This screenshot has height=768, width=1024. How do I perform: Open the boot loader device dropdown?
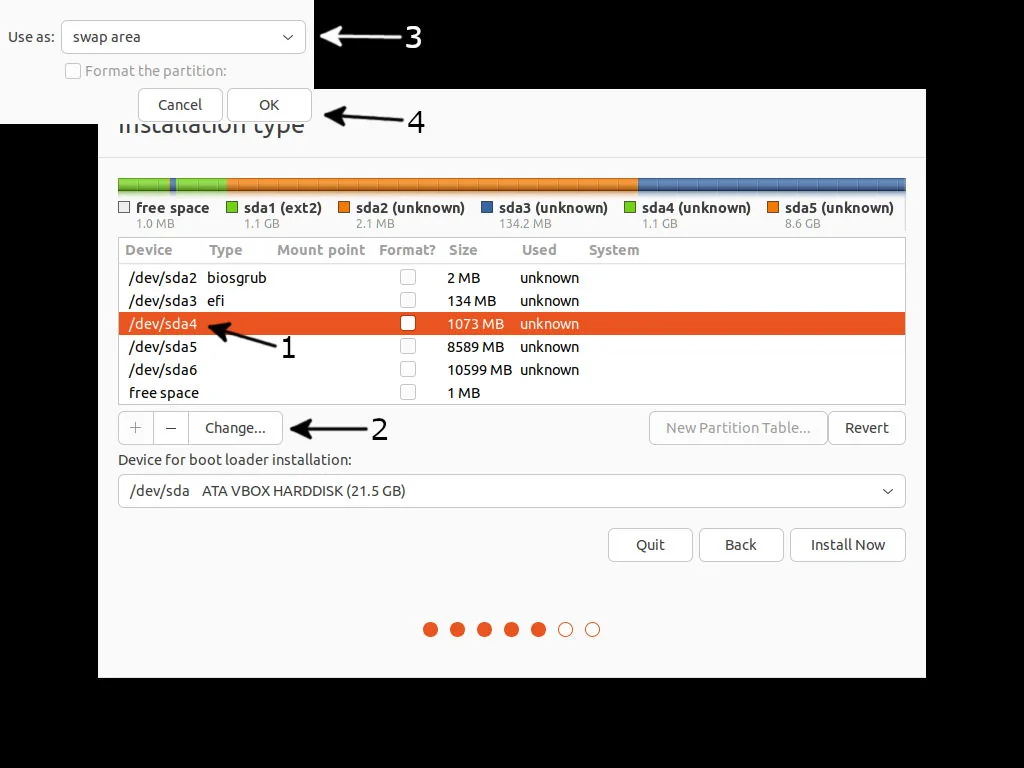[x=512, y=491]
